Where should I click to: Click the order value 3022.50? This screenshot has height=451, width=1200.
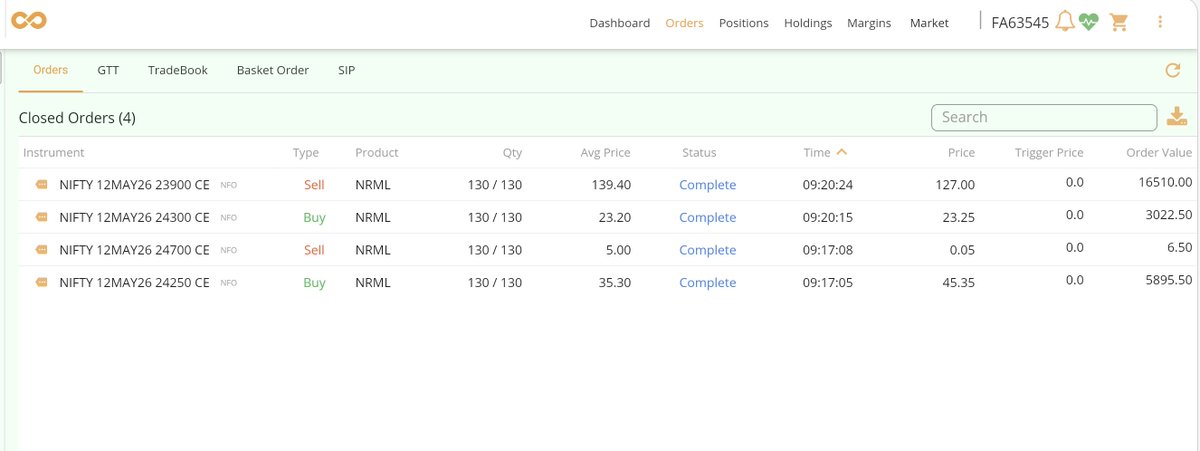pos(1169,214)
